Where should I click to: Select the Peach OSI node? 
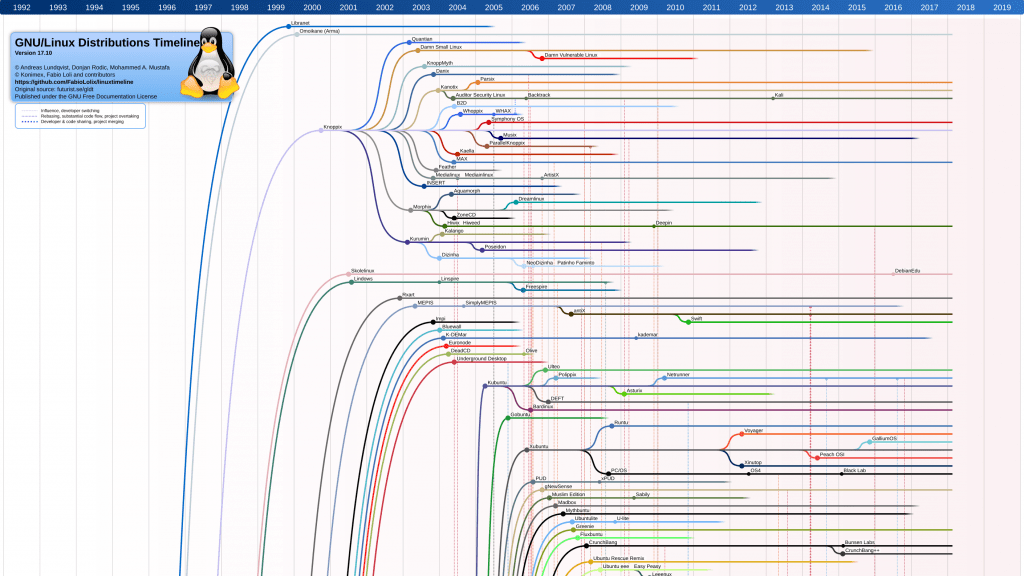click(x=830, y=455)
